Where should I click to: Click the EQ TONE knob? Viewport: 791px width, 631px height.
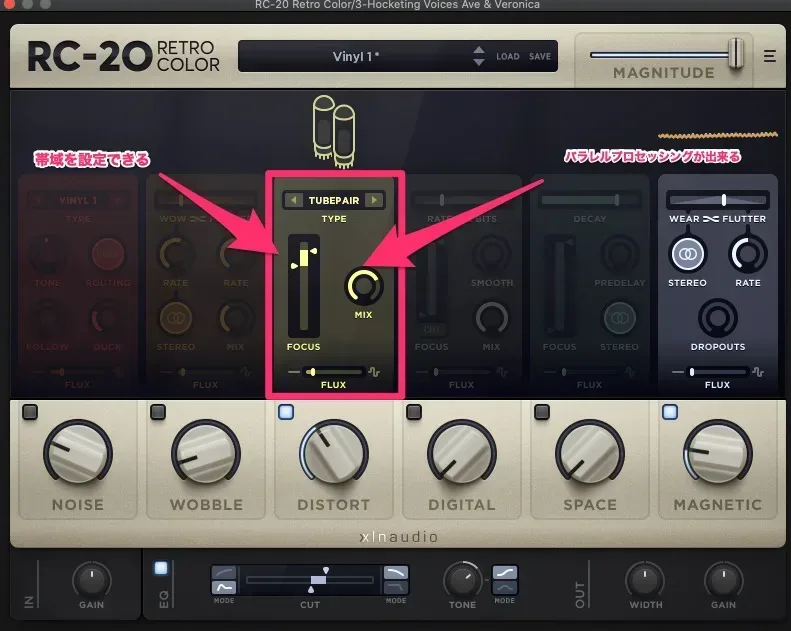coord(462,580)
